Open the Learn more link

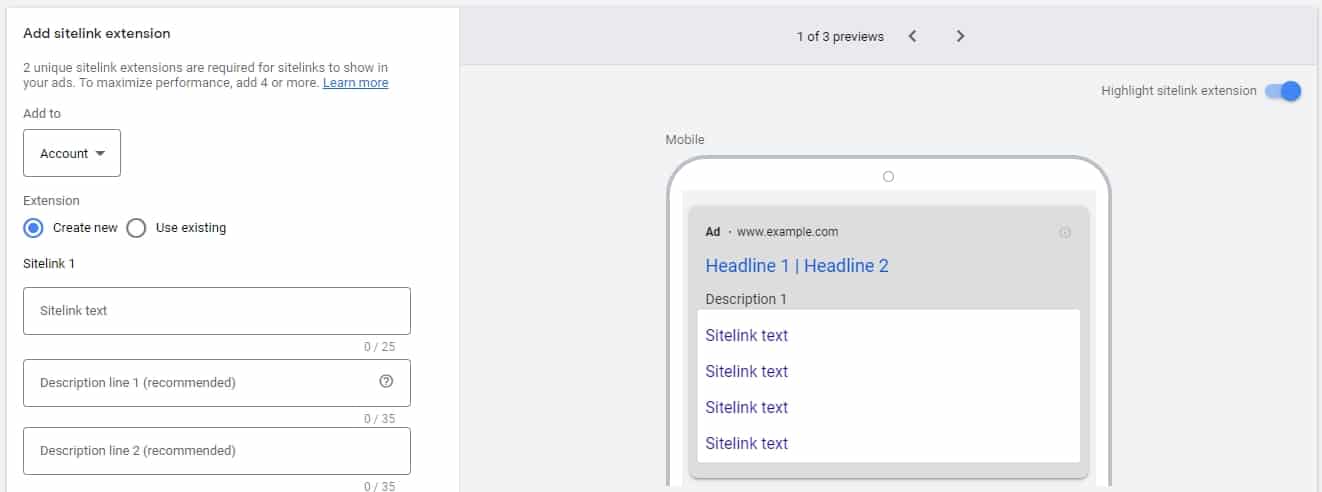click(x=355, y=83)
